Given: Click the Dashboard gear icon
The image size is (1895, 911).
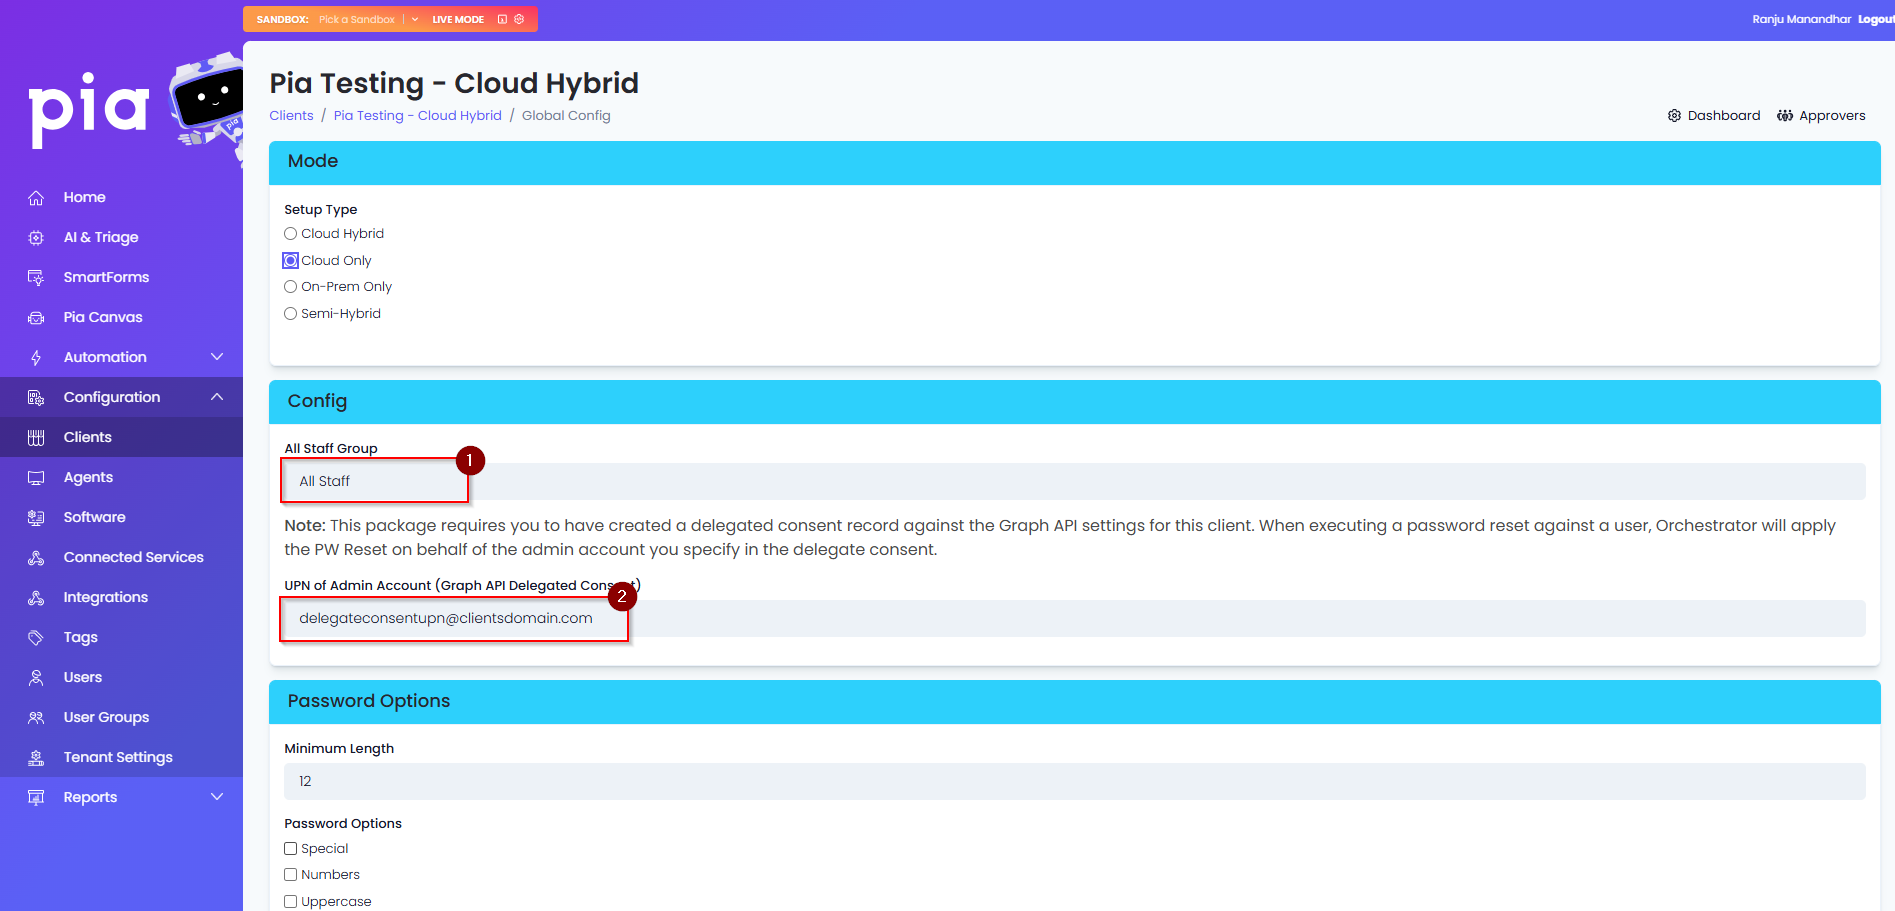Looking at the screenshot, I should point(1674,116).
